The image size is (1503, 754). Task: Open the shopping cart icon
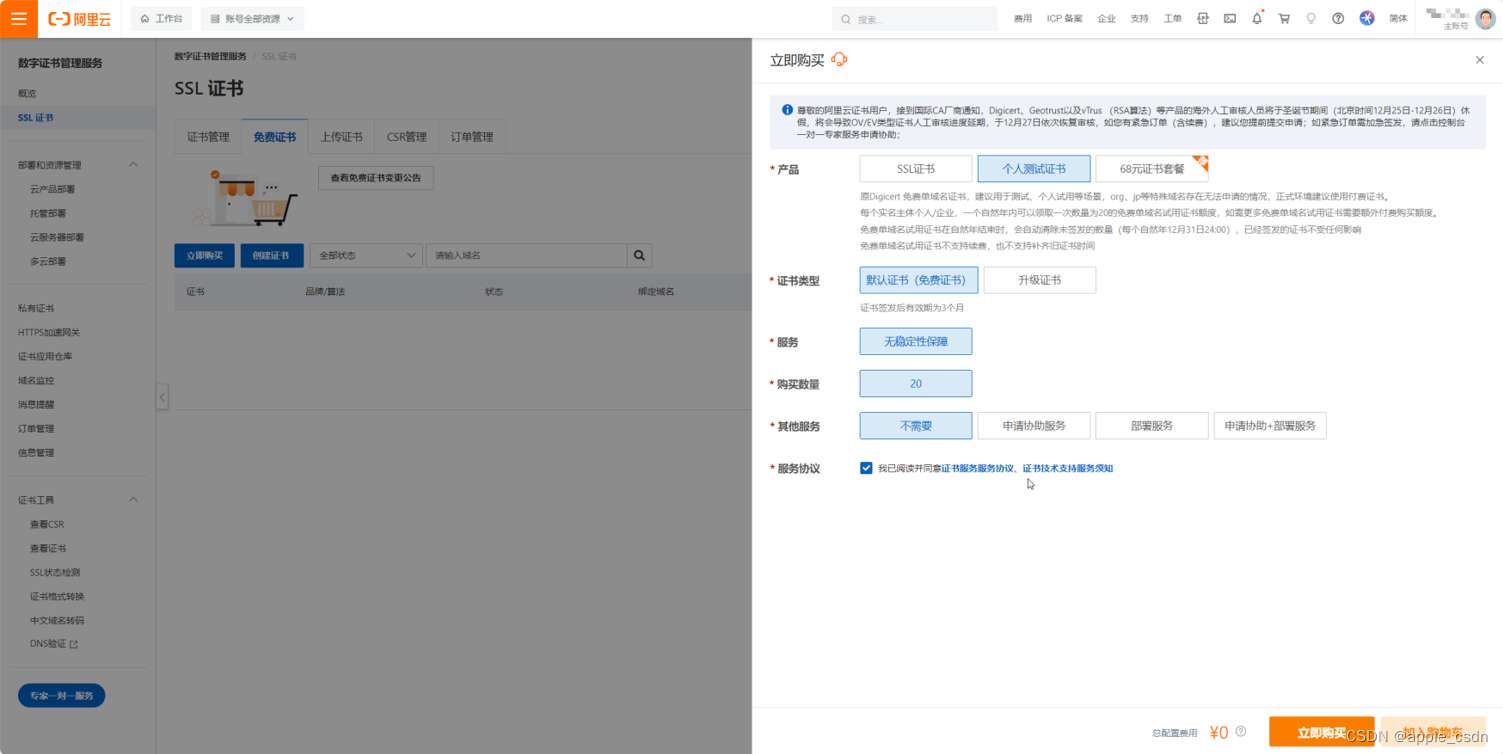click(1284, 19)
